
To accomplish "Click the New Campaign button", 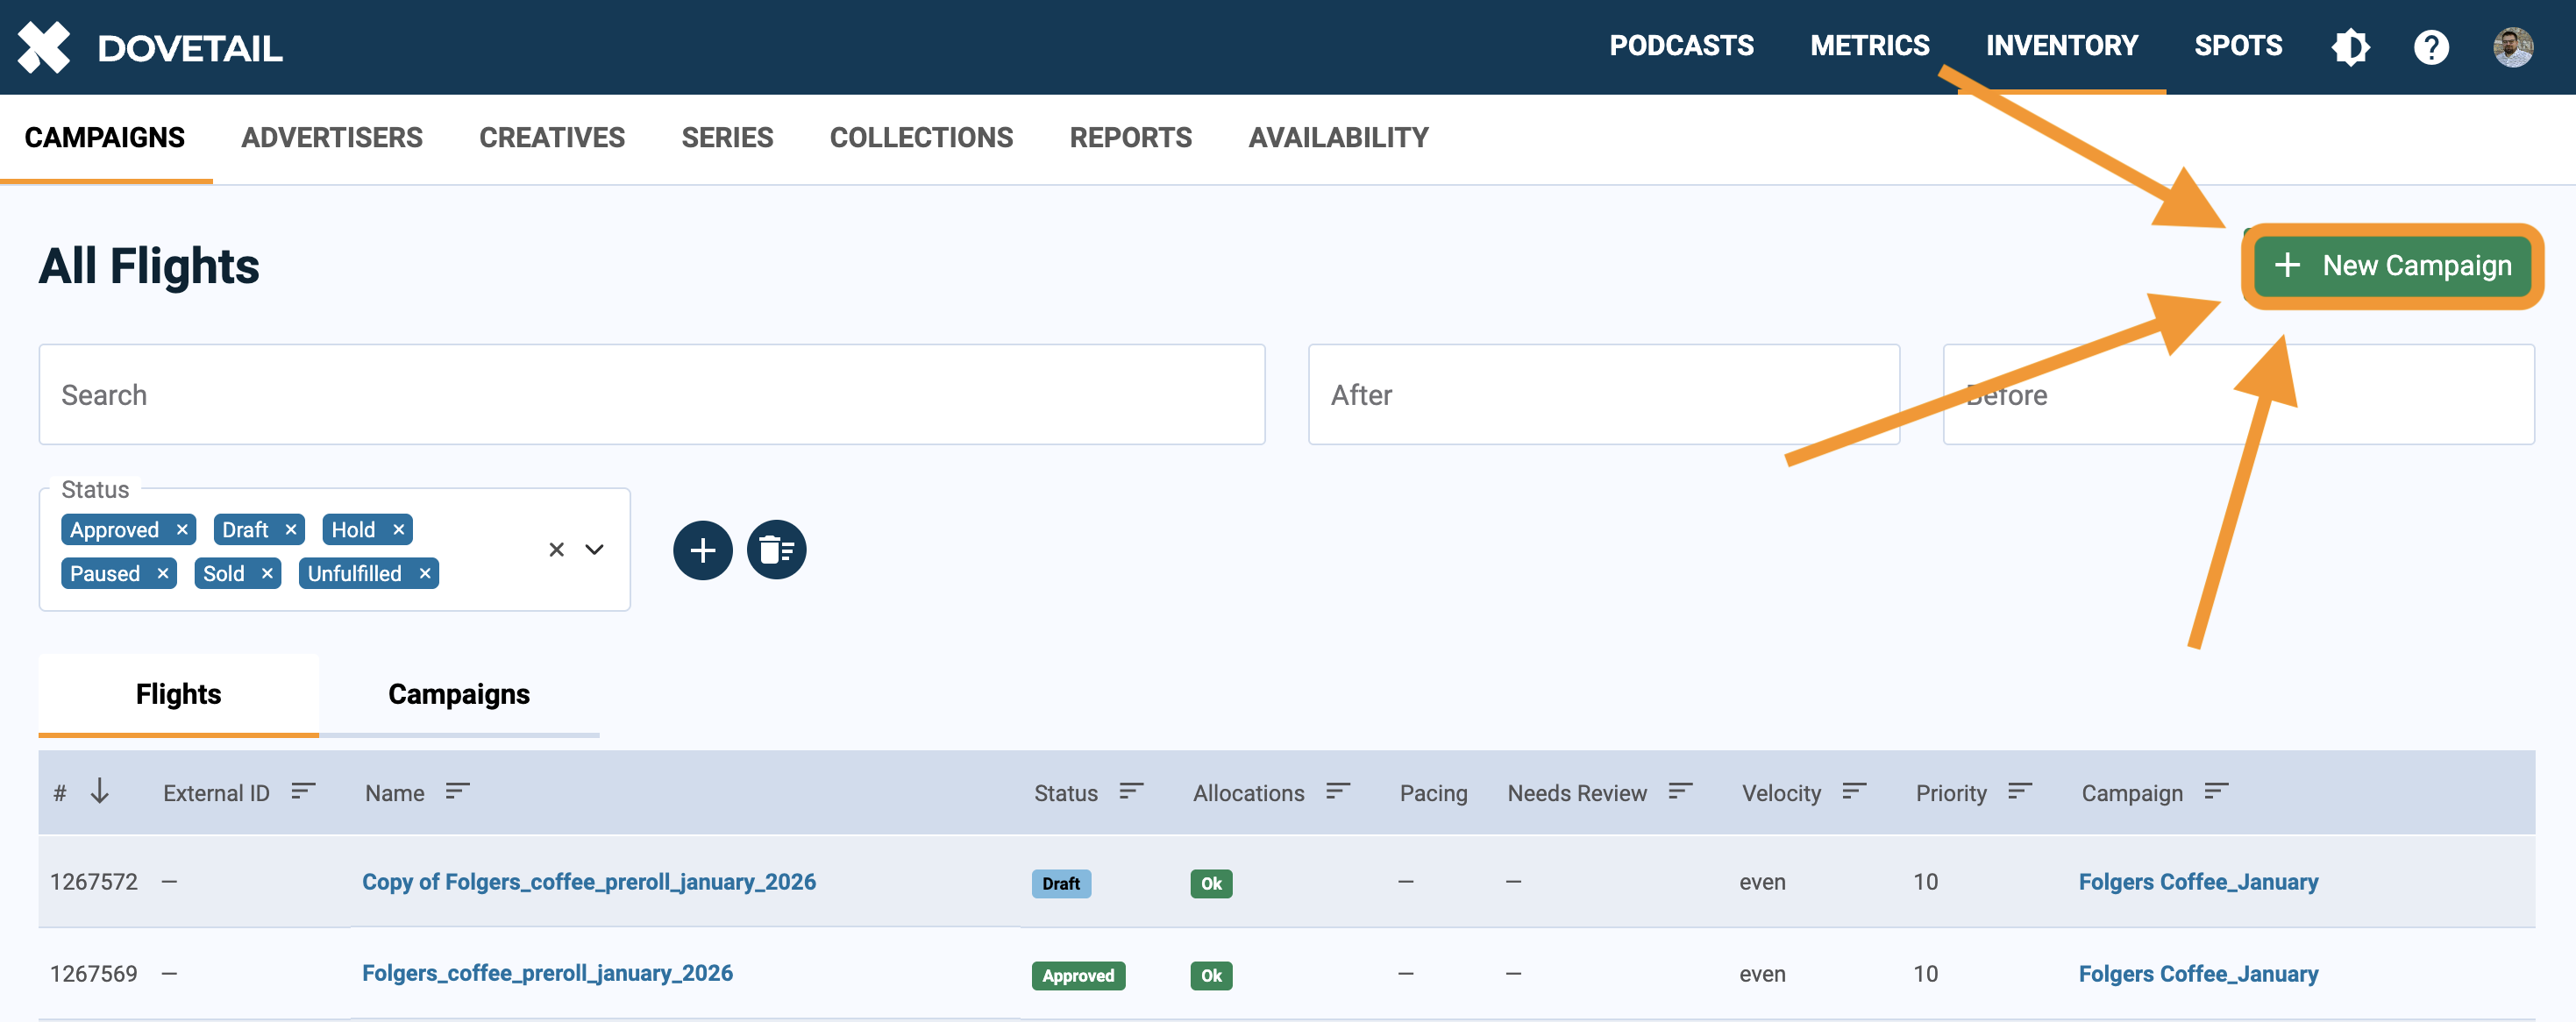I will point(2393,266).
